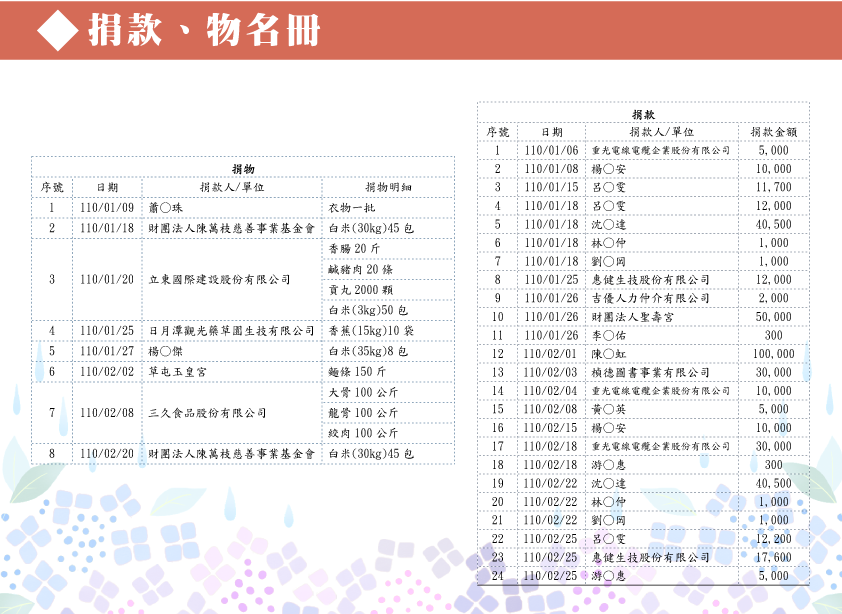Select the 捐款 table title cell
This screenshot has width=842, height=614.
coord(643,114)
